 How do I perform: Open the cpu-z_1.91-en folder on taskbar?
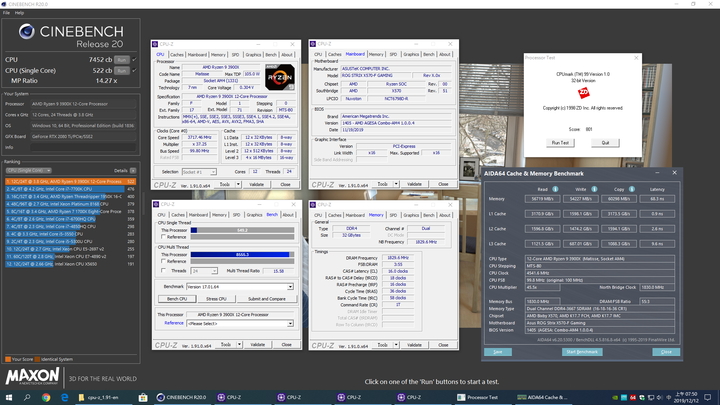click(x=102, y=397)
